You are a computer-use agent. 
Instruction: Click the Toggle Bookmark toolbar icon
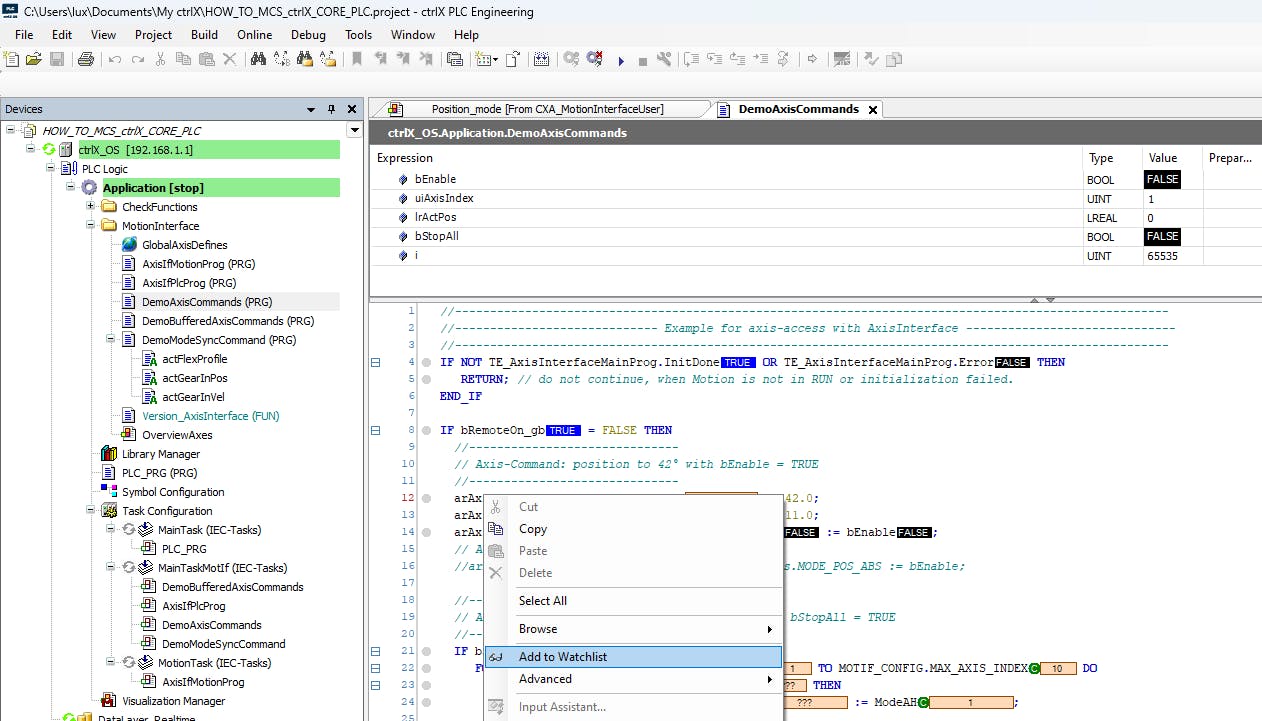click(x=357, y=60)
